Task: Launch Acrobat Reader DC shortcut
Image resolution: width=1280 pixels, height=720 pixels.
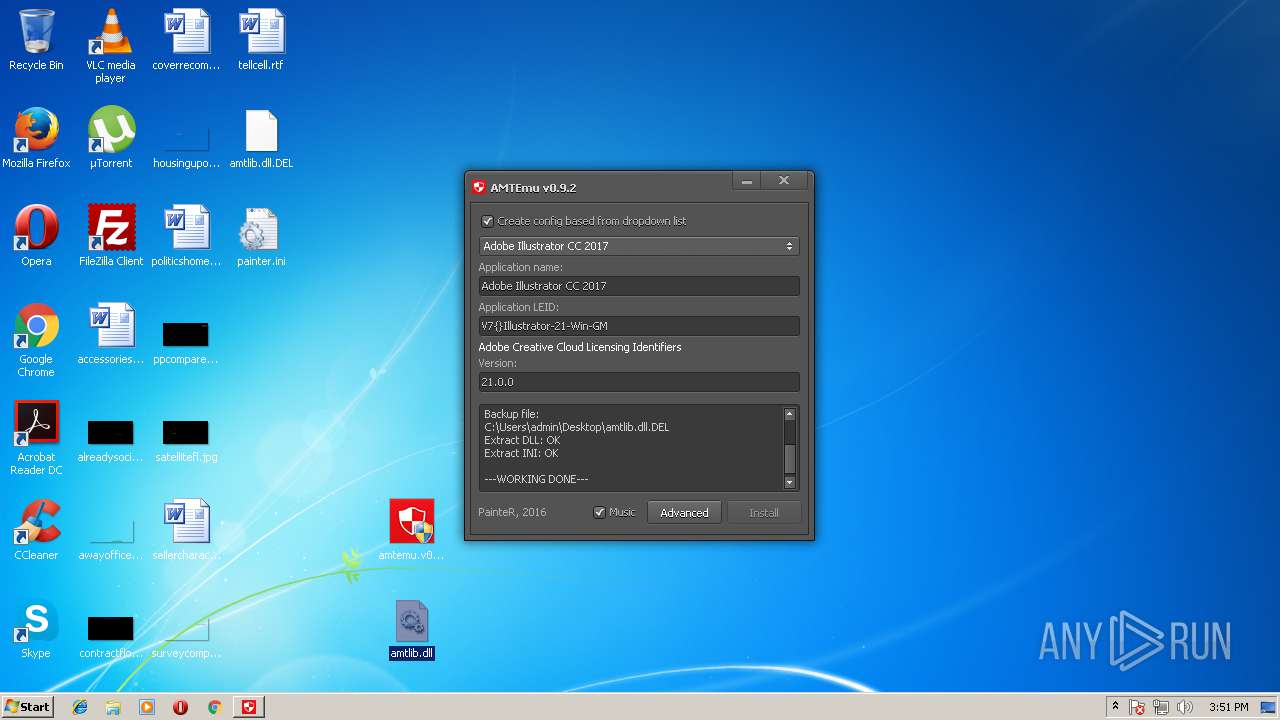Action: 36,438
